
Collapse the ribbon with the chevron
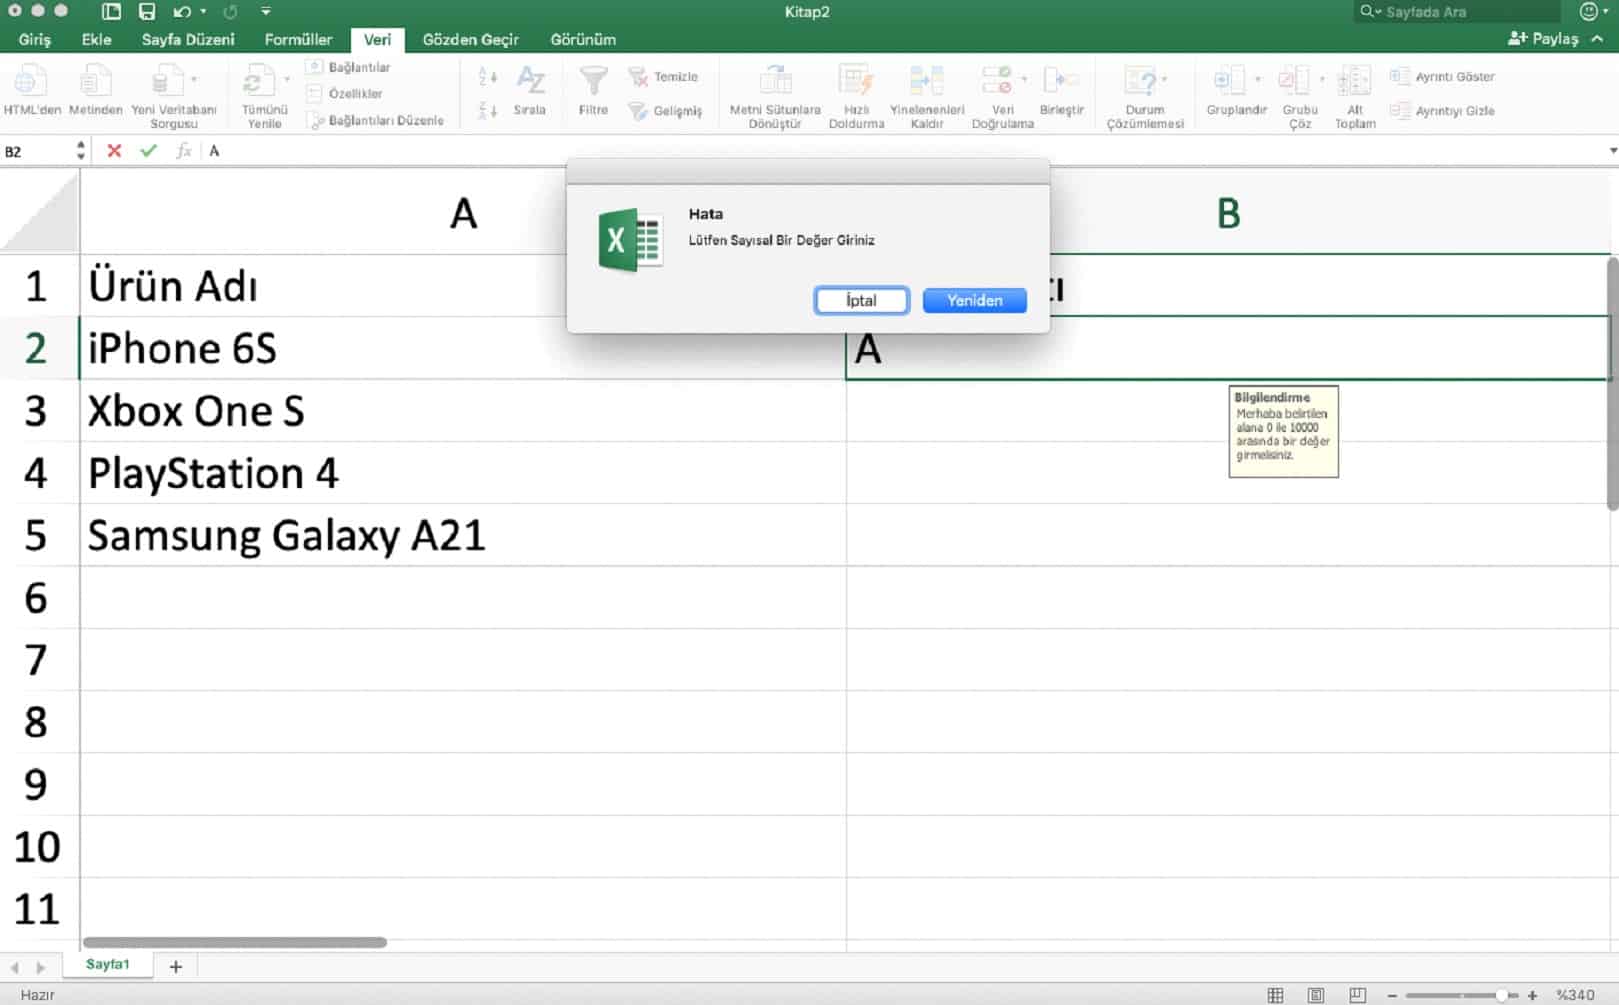tap(1597, 39)
